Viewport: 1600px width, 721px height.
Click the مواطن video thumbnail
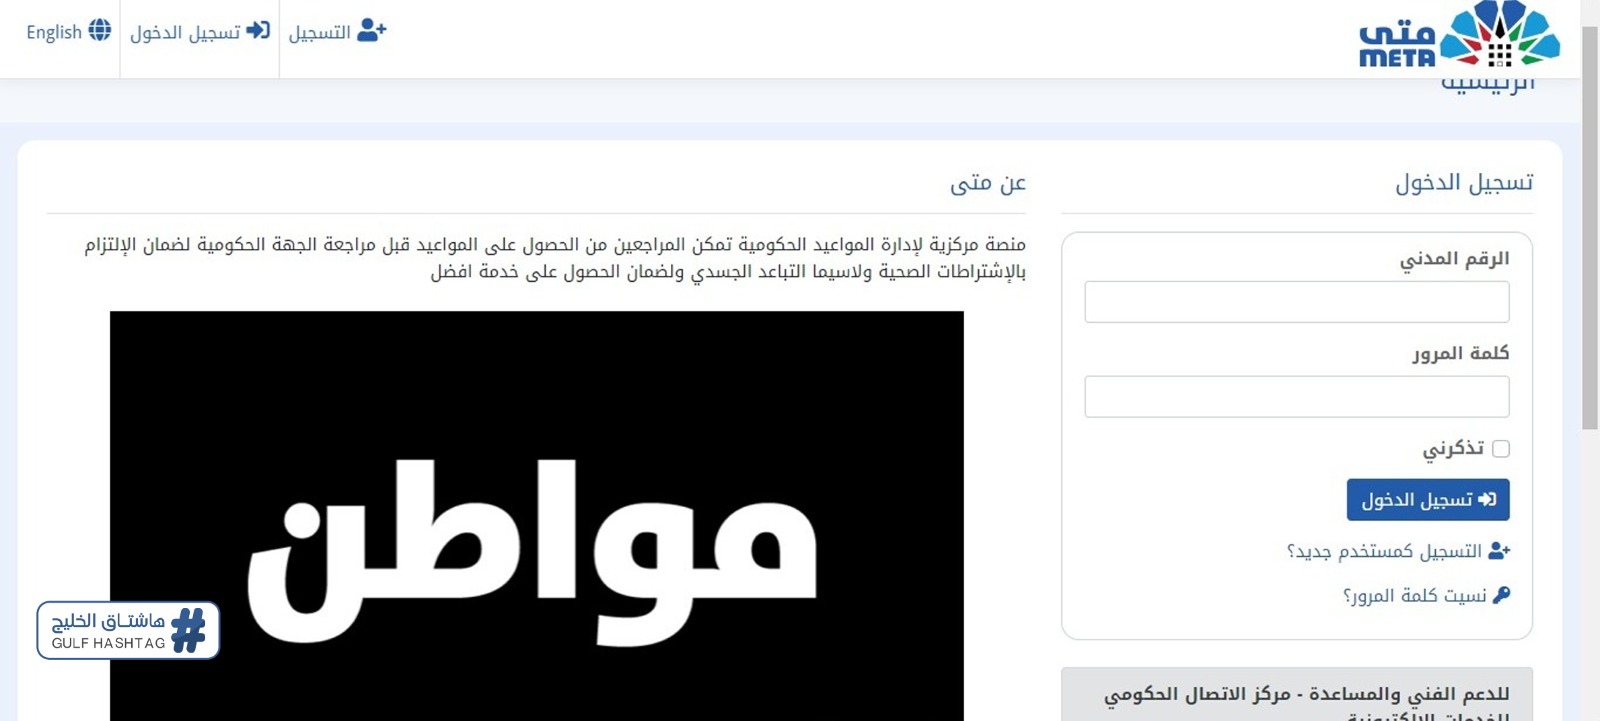537,516
